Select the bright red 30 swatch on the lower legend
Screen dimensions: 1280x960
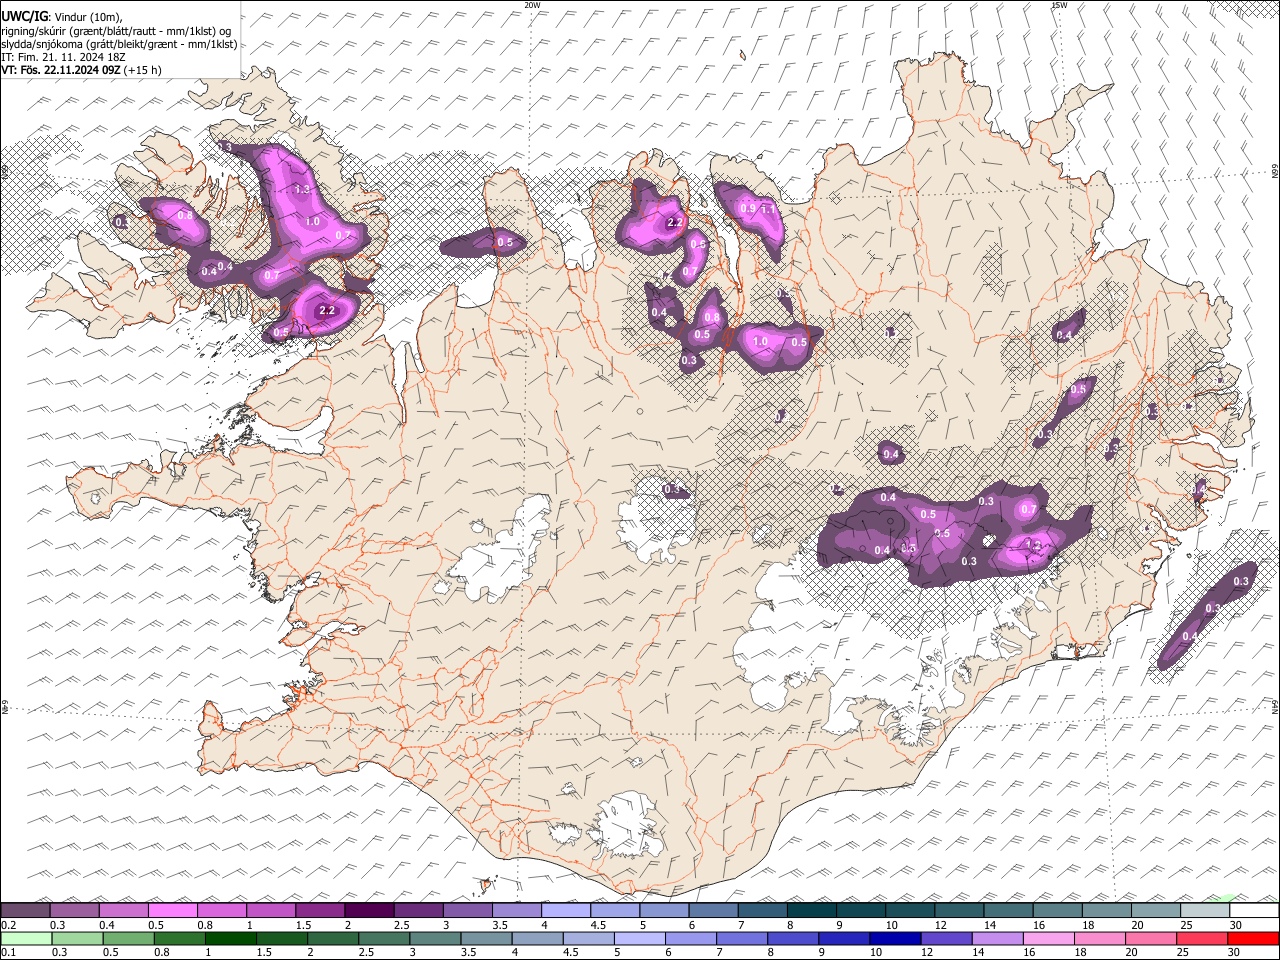pyautogui.click(x=1254, y=938)
